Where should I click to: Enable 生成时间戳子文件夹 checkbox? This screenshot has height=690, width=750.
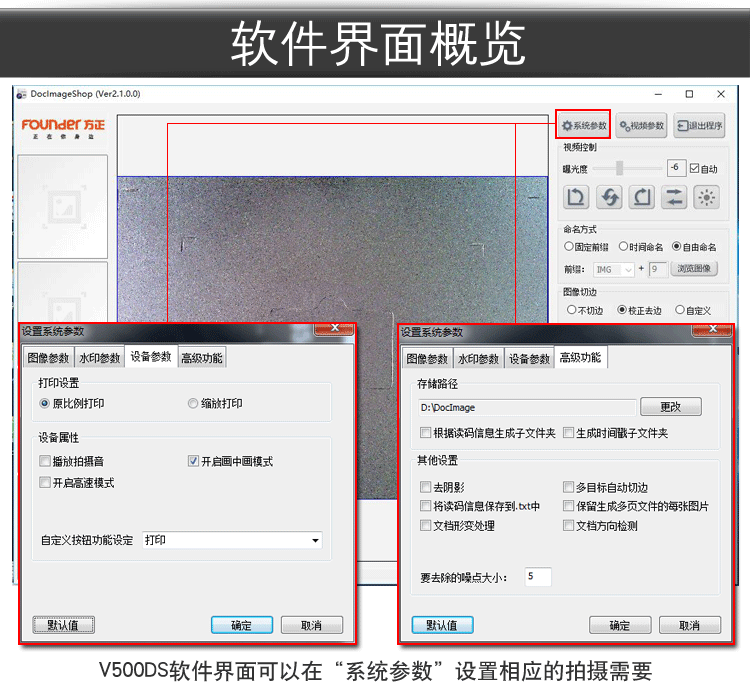pos(568,433)
